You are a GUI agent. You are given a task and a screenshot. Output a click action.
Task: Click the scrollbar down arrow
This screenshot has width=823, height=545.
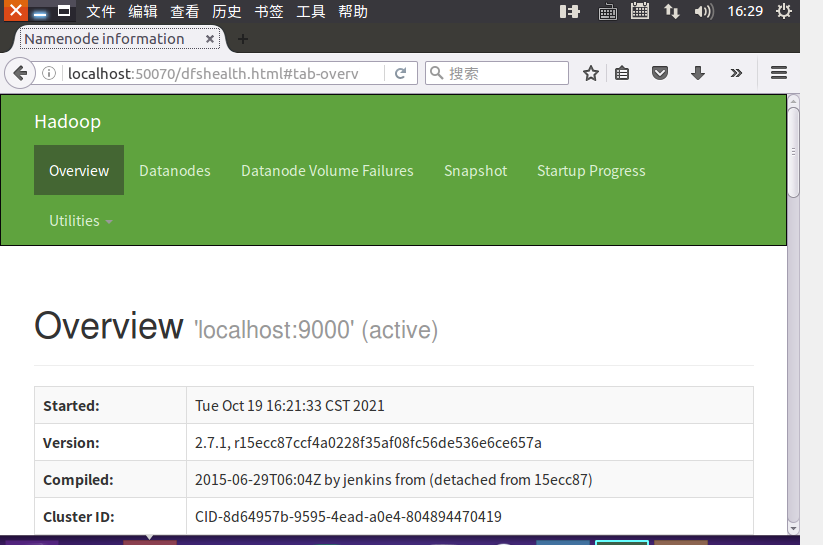pyautogui.click(x=793, y=528)
